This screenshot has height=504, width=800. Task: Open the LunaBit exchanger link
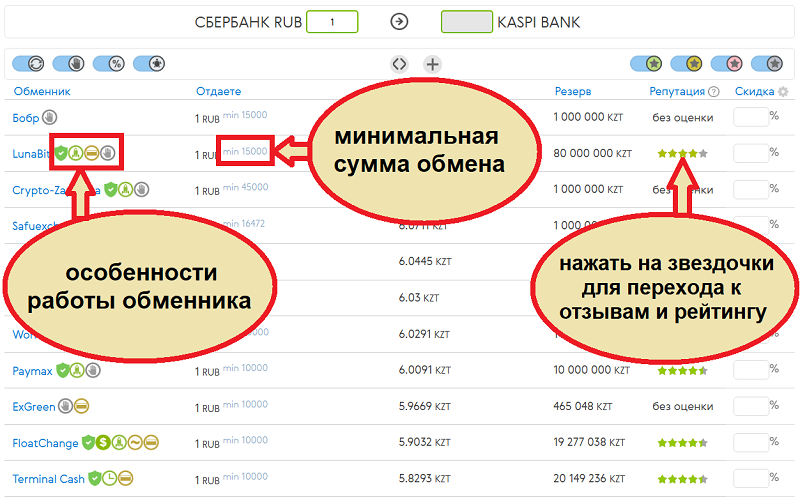click(31, 154)
